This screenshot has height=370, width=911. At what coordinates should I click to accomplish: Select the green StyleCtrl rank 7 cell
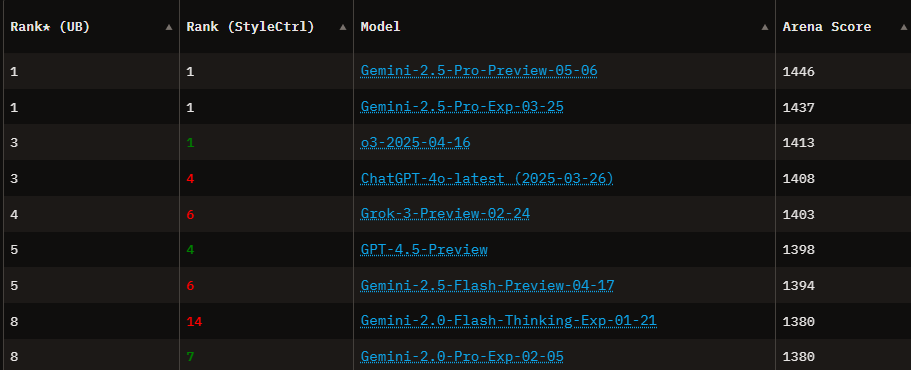[x=266, y=355]
